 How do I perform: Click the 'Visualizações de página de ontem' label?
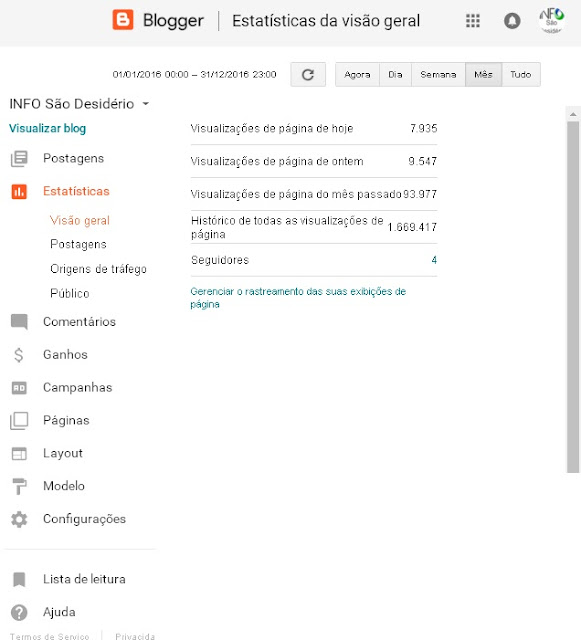(x=277, y=161)
